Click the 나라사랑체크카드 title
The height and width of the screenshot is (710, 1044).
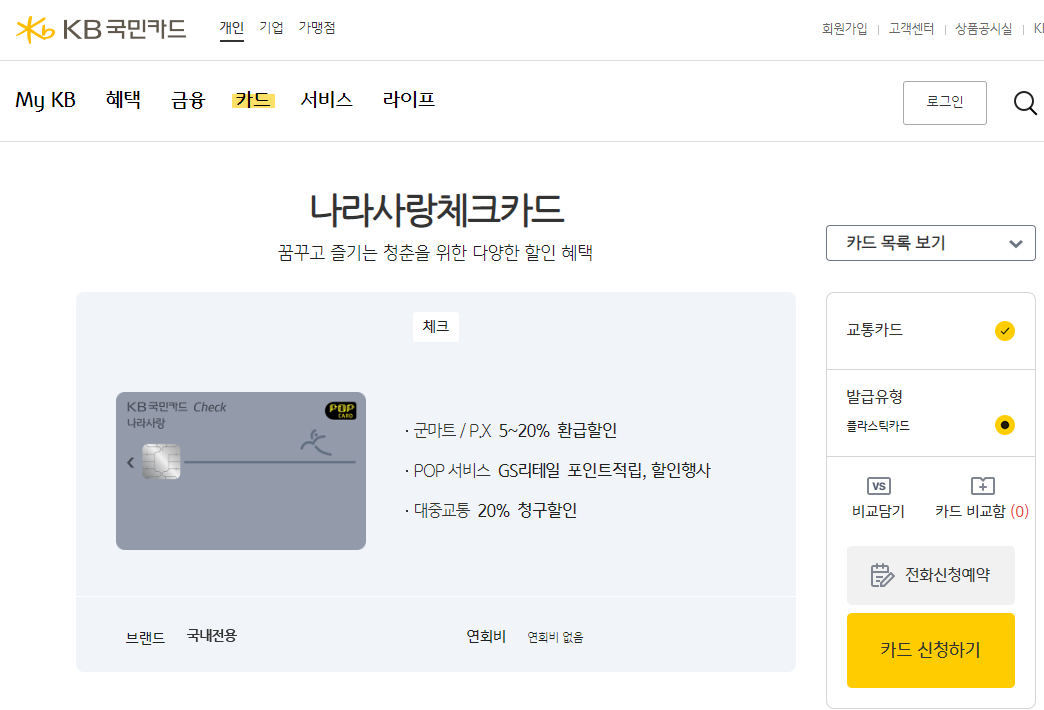pyautogui.click(x=436, y=209)
